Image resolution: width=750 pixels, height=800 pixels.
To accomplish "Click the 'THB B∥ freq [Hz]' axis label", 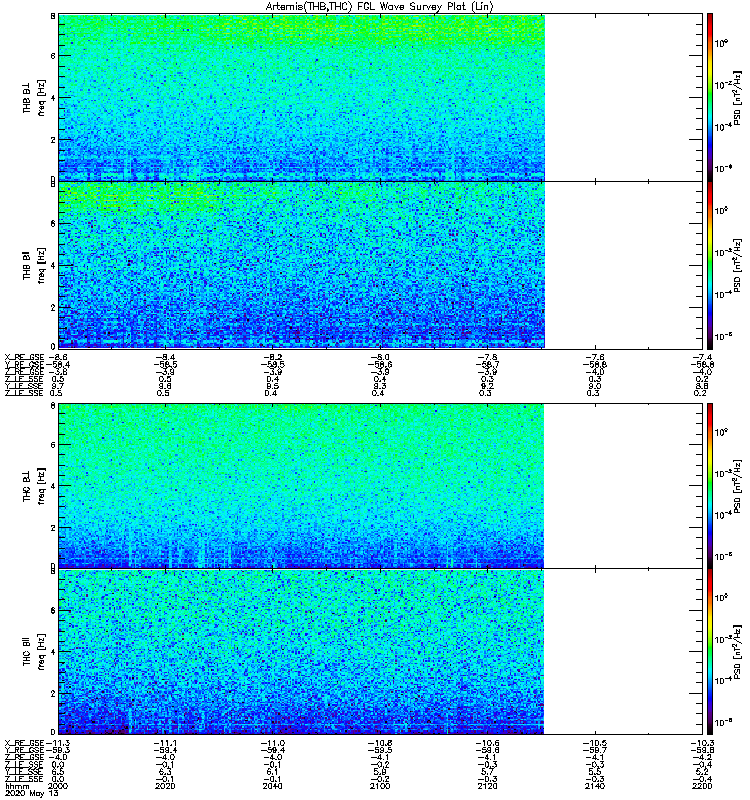I will click(34, 265).
